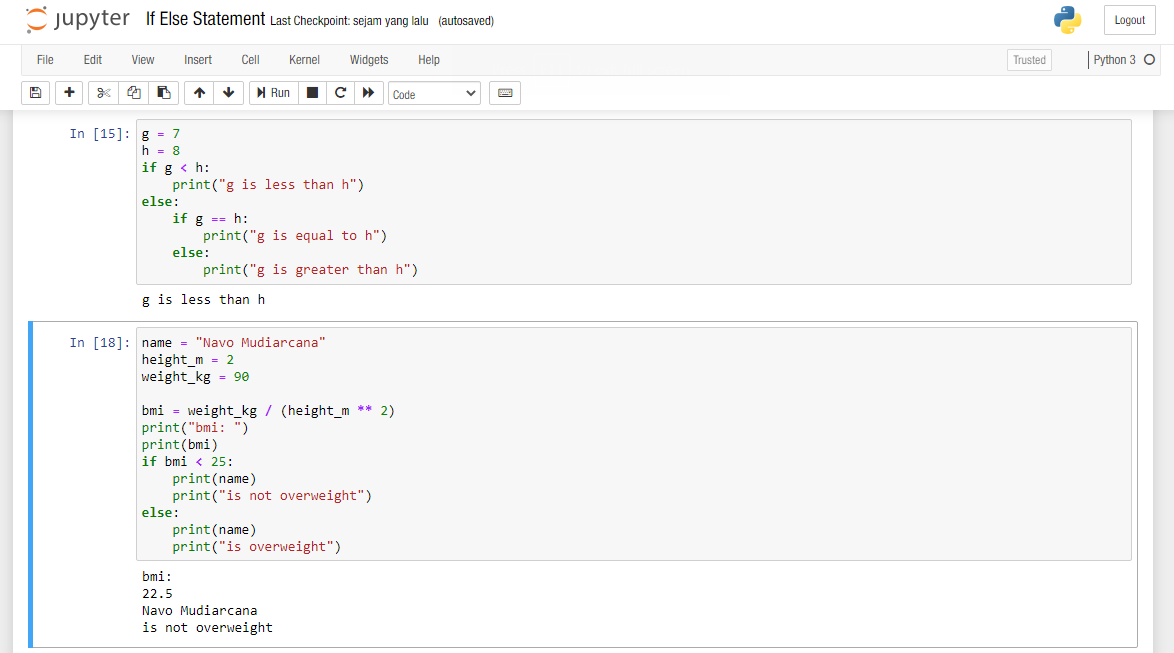Run the selected cell
Viewport: 1174px width, 653px height.
click(272, 92)
